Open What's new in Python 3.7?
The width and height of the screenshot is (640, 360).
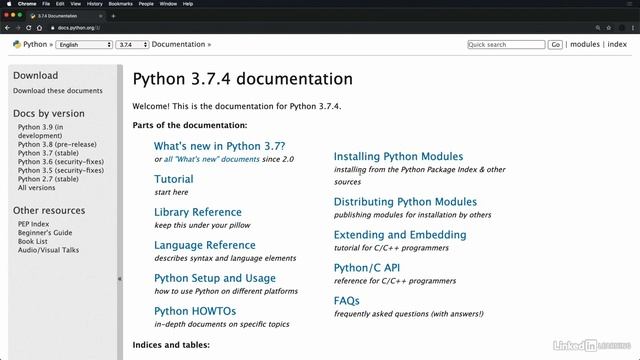point(220,146)
